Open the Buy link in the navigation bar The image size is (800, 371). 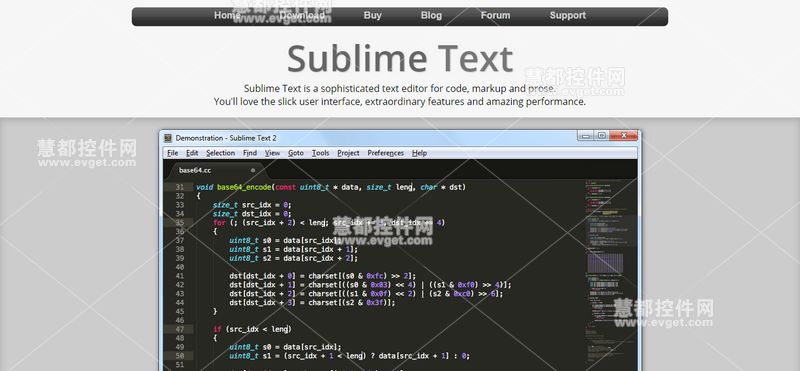[x=372, y=15]
